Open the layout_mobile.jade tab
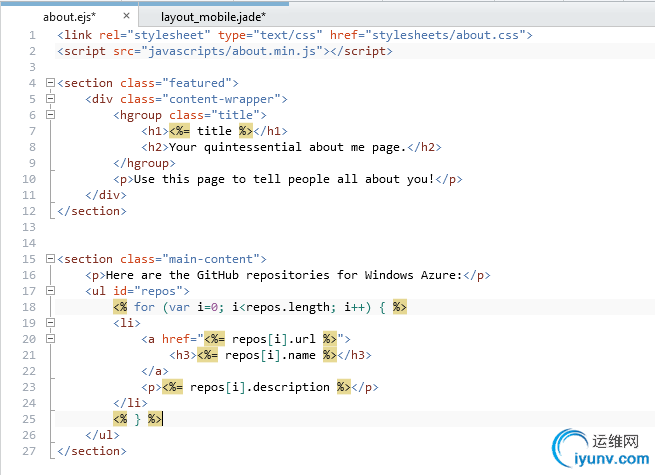This screenshot has height=475, width=655. (x=213, y=17)
